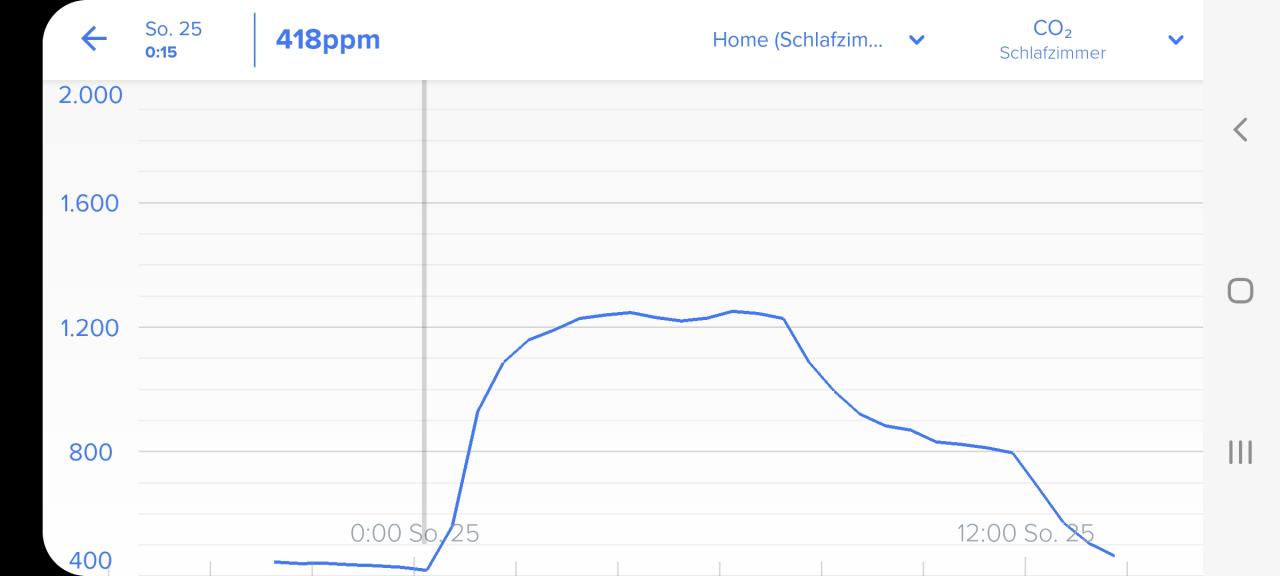Expand the Home (Schlafzim...) location dropdown arrow
Screen dimensions: 1280x576
point(916,40)
